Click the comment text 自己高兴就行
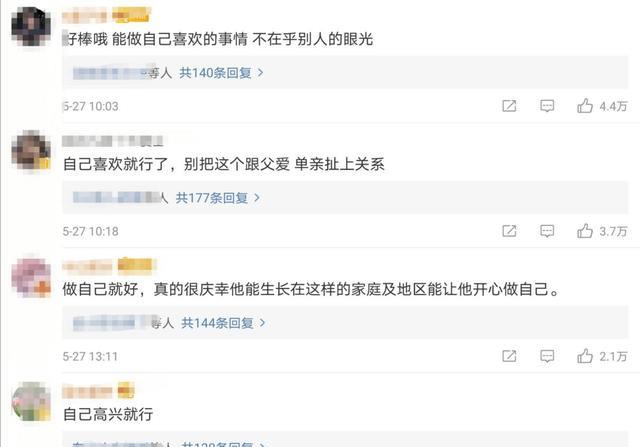Screen dimensions: 640x447 click(108, 413)
